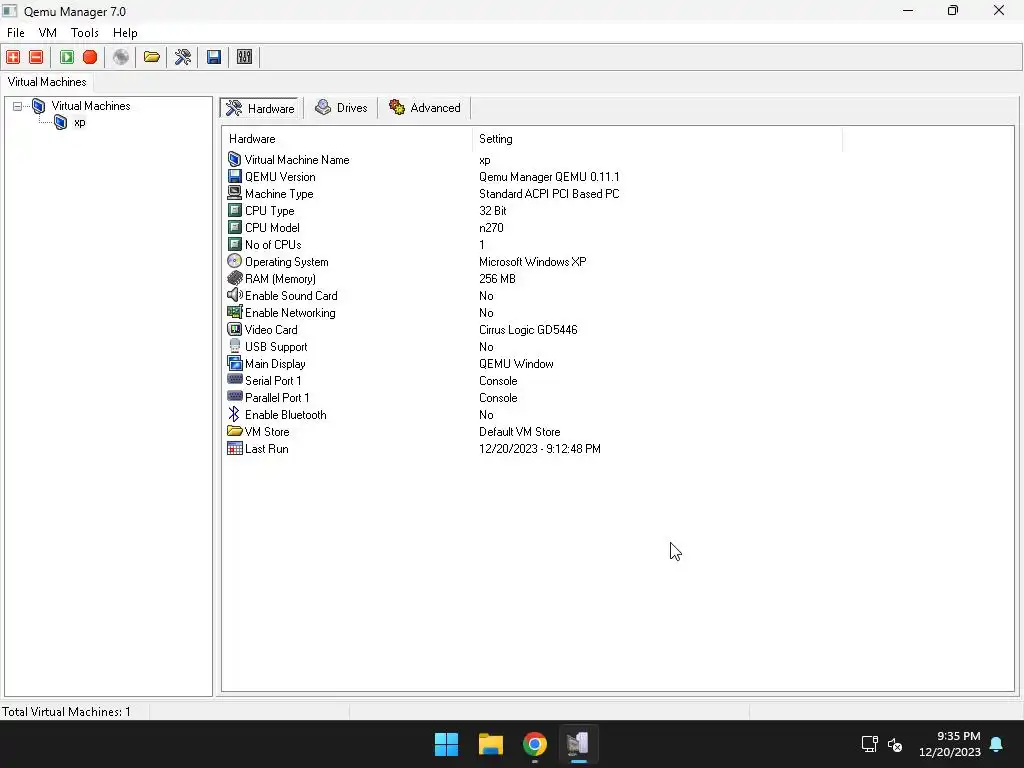Screen dimensions: 1024x768
Task: Click the 'n270' CPU model value
Action: pos(491,227)
